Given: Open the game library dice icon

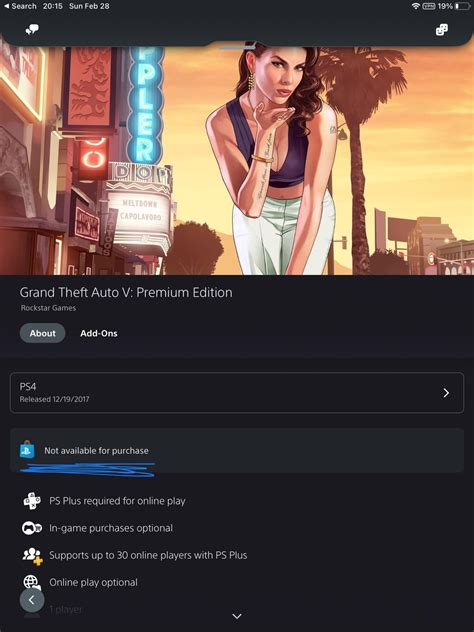Looking at the screenshot, I should pos(442,29).
